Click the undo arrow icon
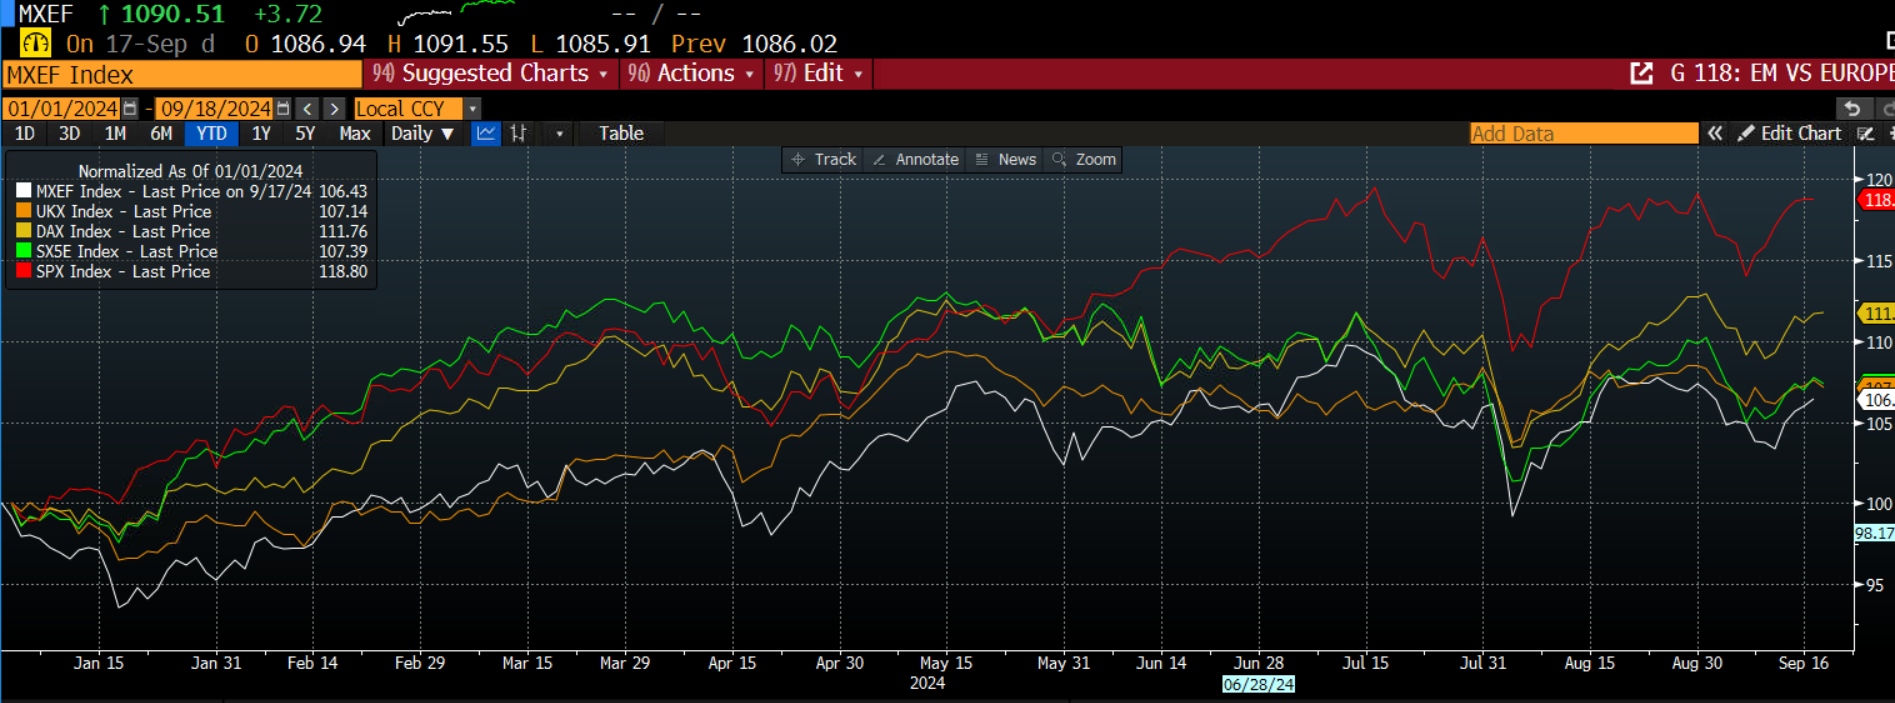The width and height of the screenshot is (1895, 703). point(1852,108)
